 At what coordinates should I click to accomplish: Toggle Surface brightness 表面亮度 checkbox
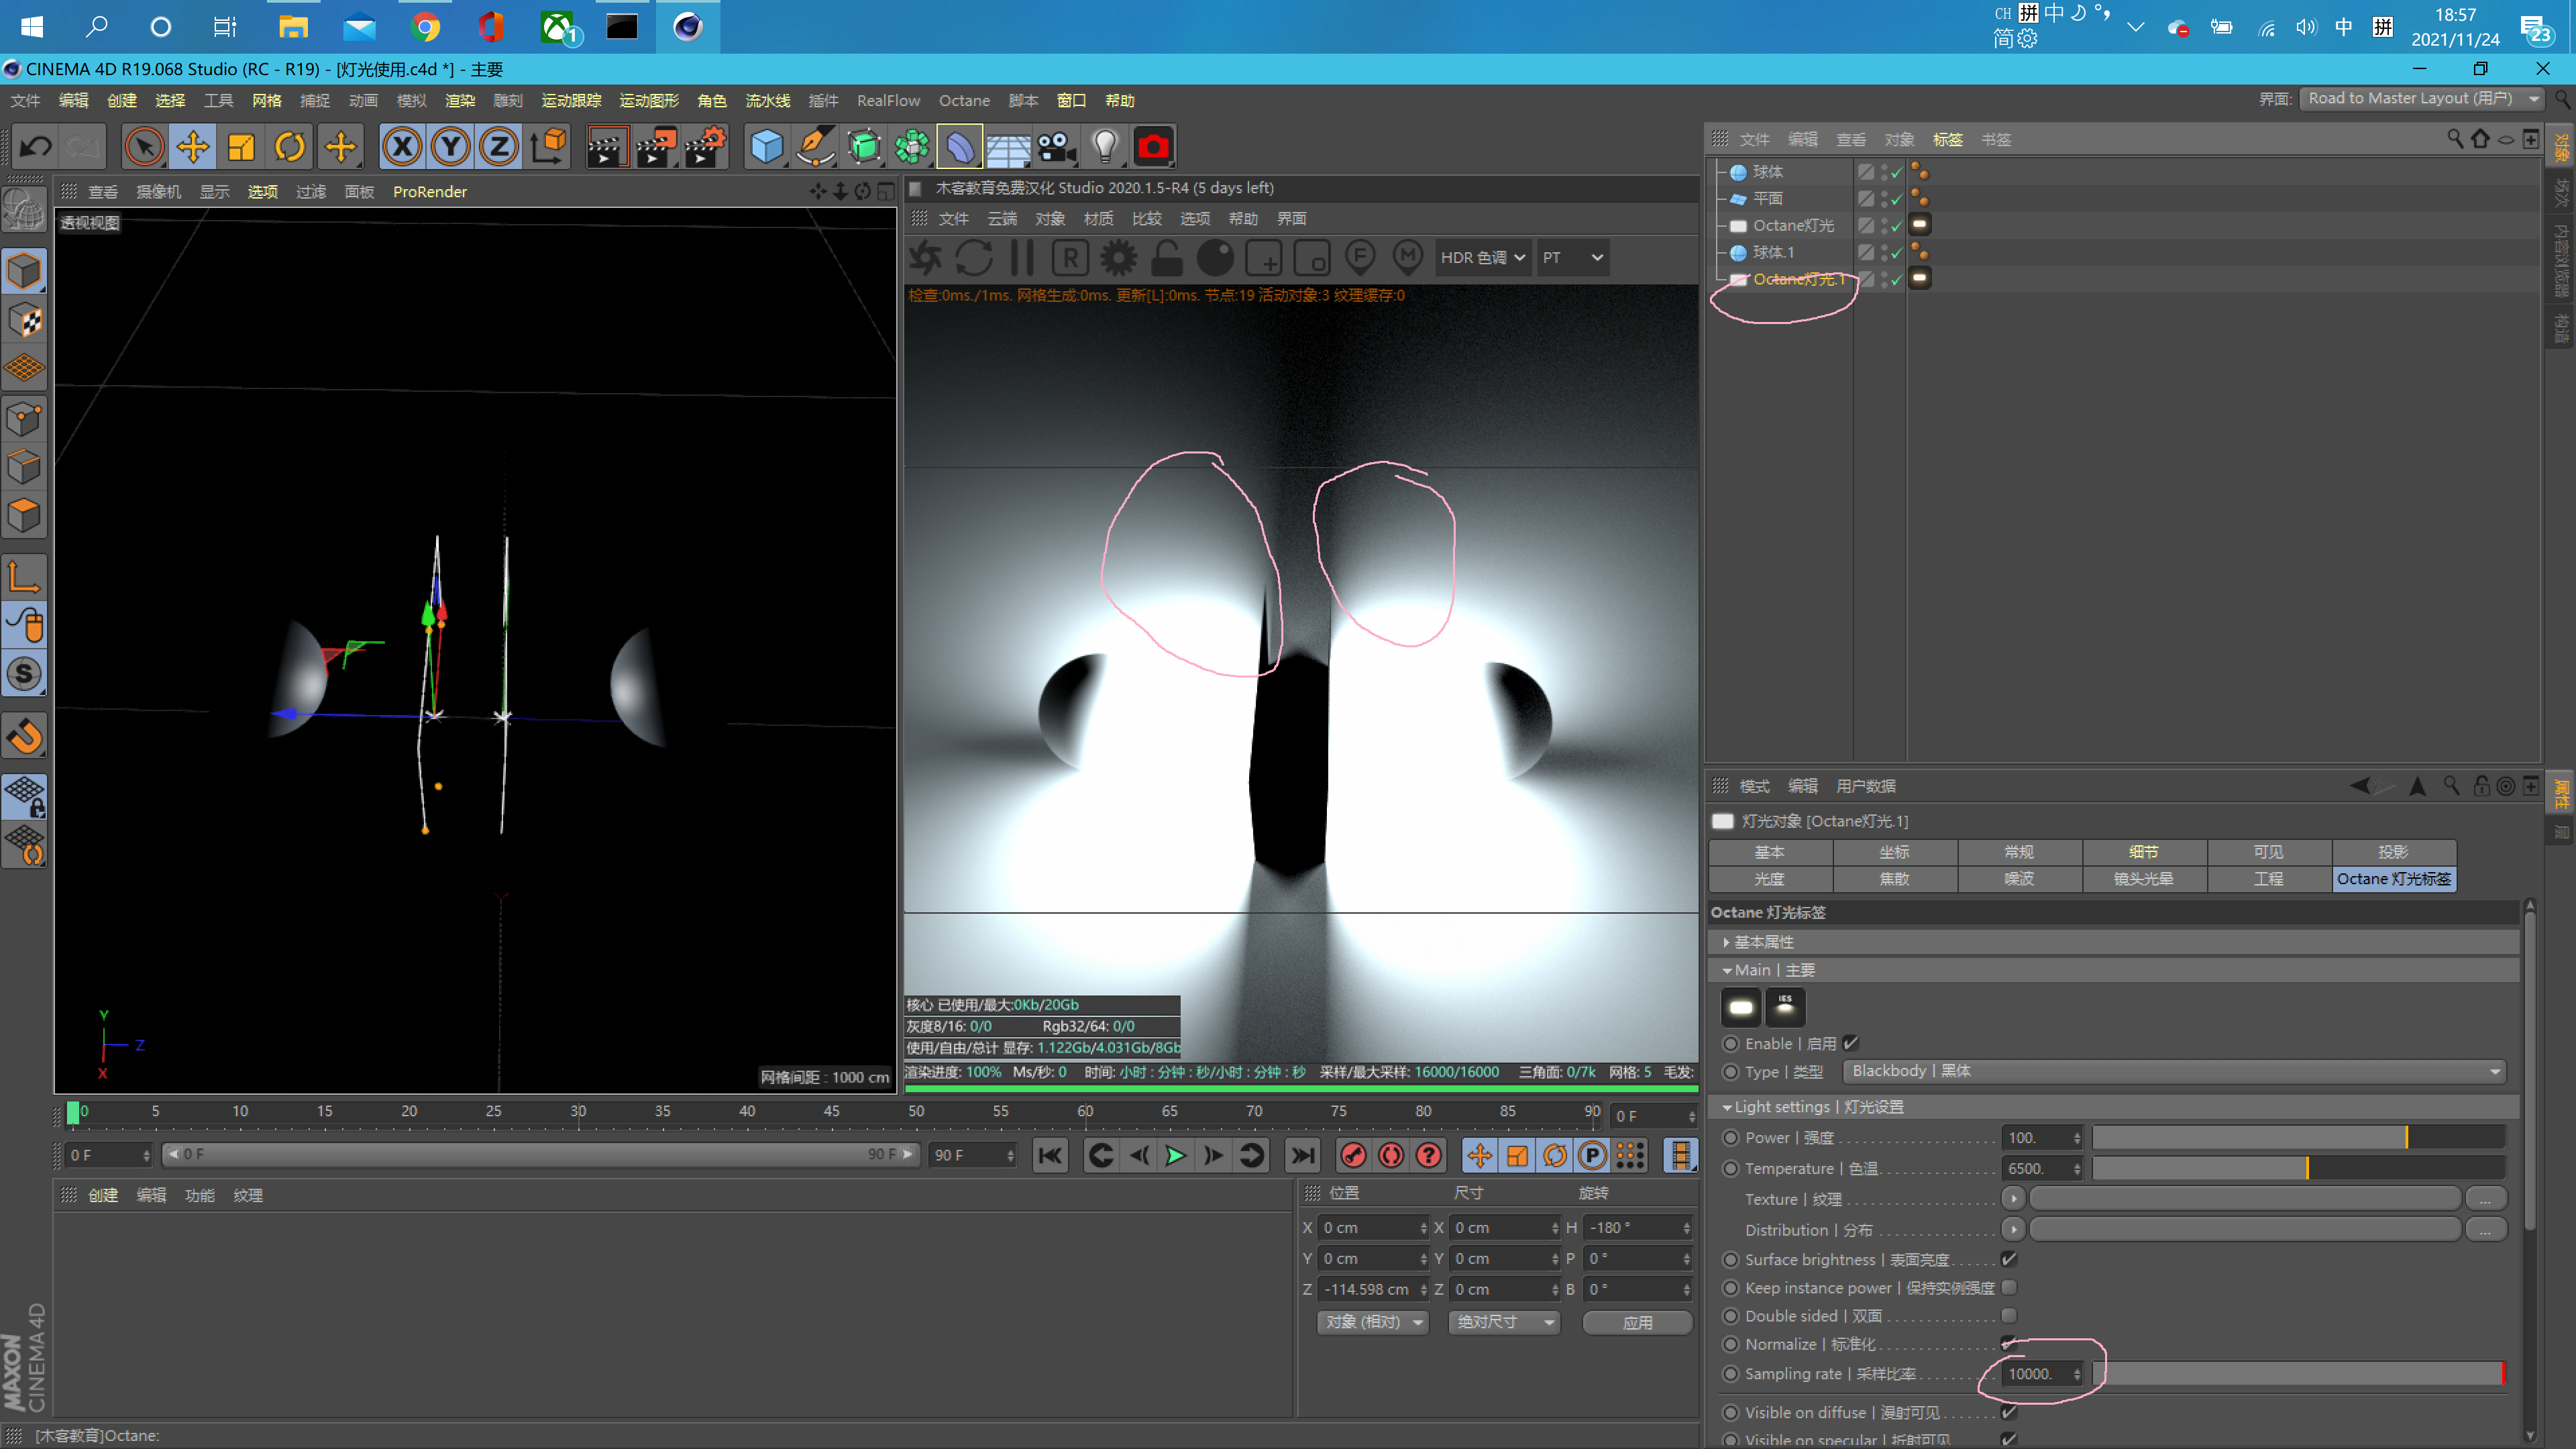click(x=2009, y=1259)
